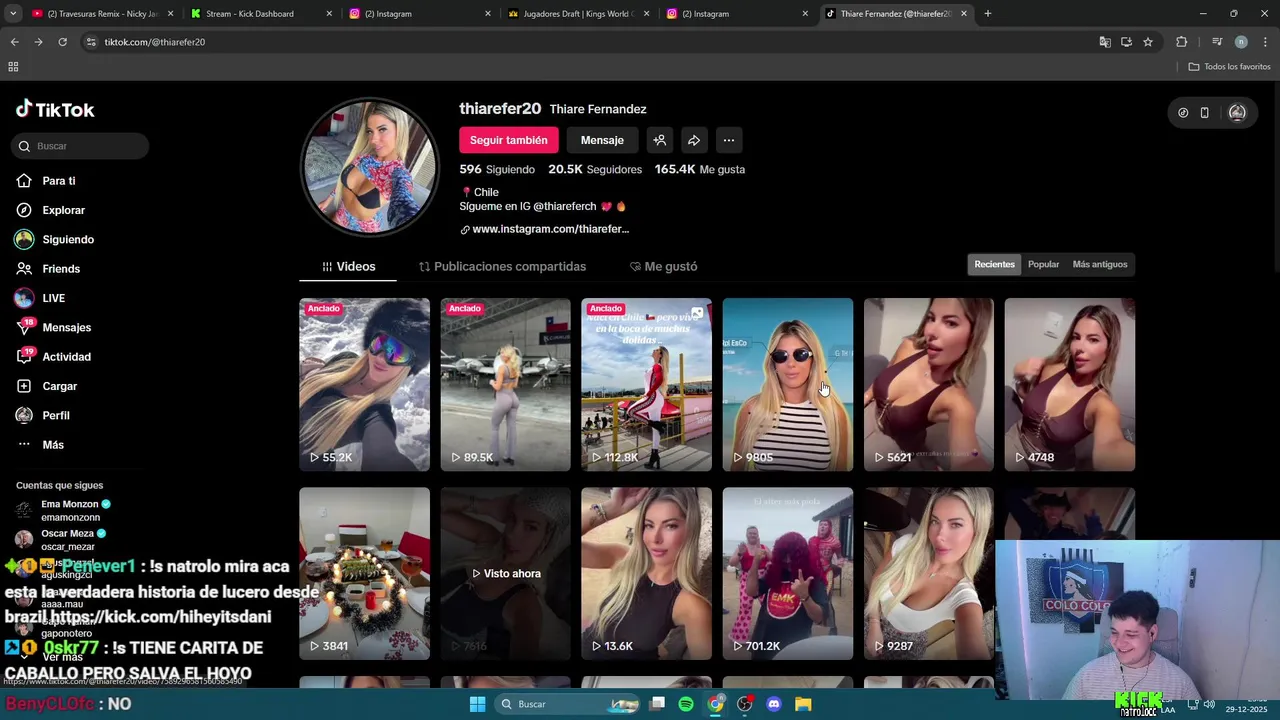1280x720 pixels.
Task: Open browser extensions puzzle icon
Action: (x=1182, y=42)
